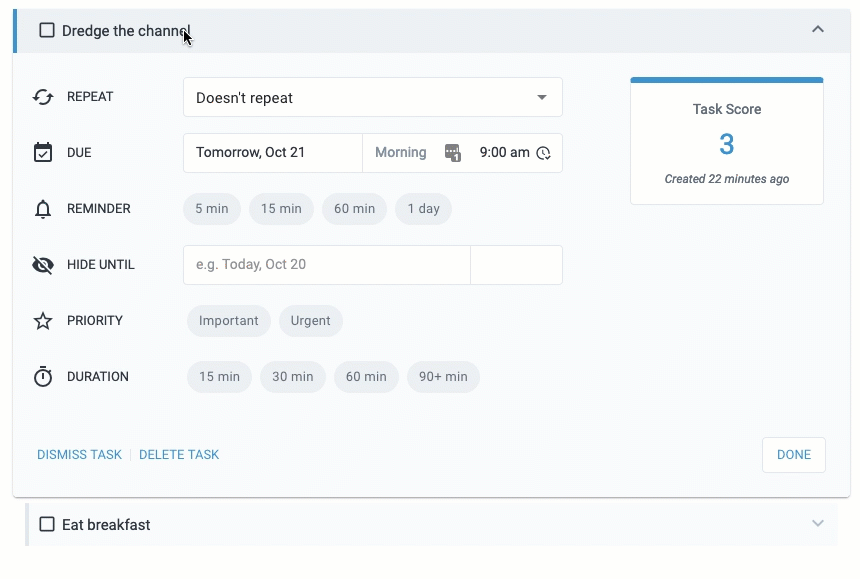Click the priority star icon

click(43, 321)
